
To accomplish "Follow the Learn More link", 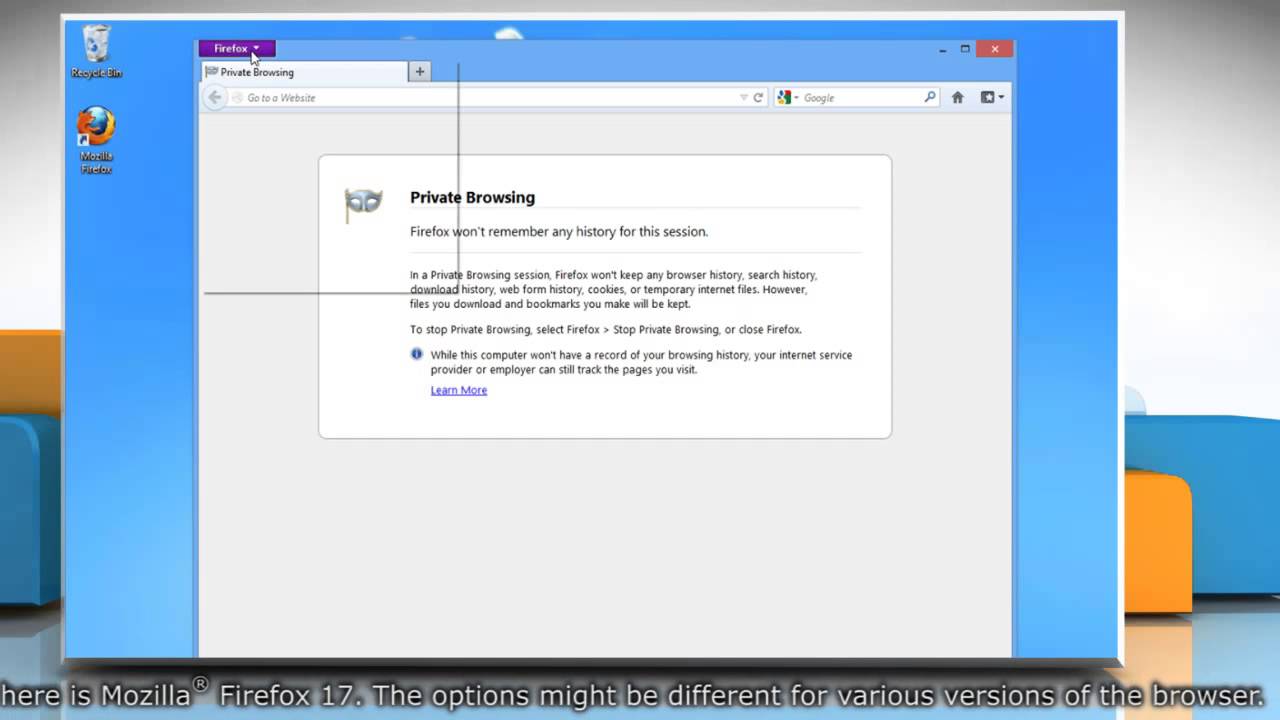I will 459,390.
